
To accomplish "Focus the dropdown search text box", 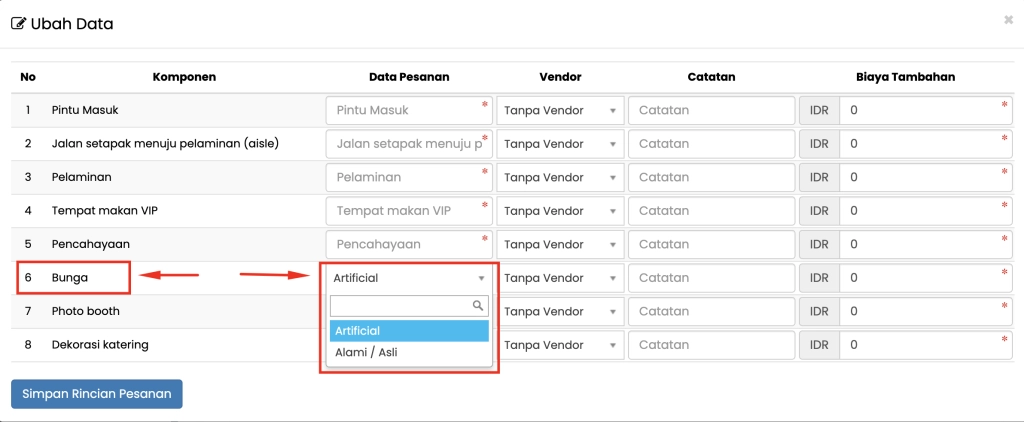I will pos(400,306).
